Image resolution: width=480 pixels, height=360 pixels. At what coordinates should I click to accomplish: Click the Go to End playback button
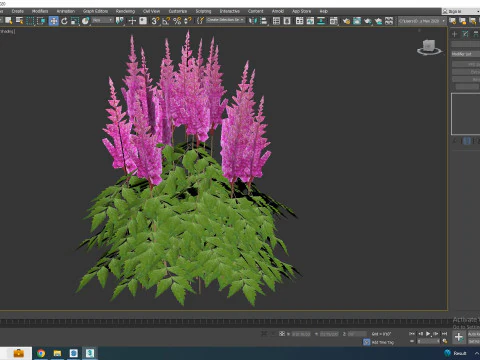click(444, 334)
